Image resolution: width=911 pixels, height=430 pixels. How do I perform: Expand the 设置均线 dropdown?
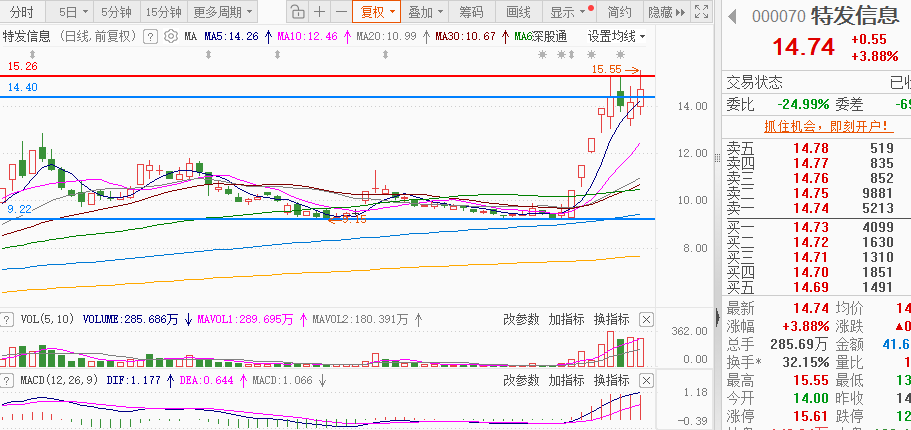pos(616,37)
